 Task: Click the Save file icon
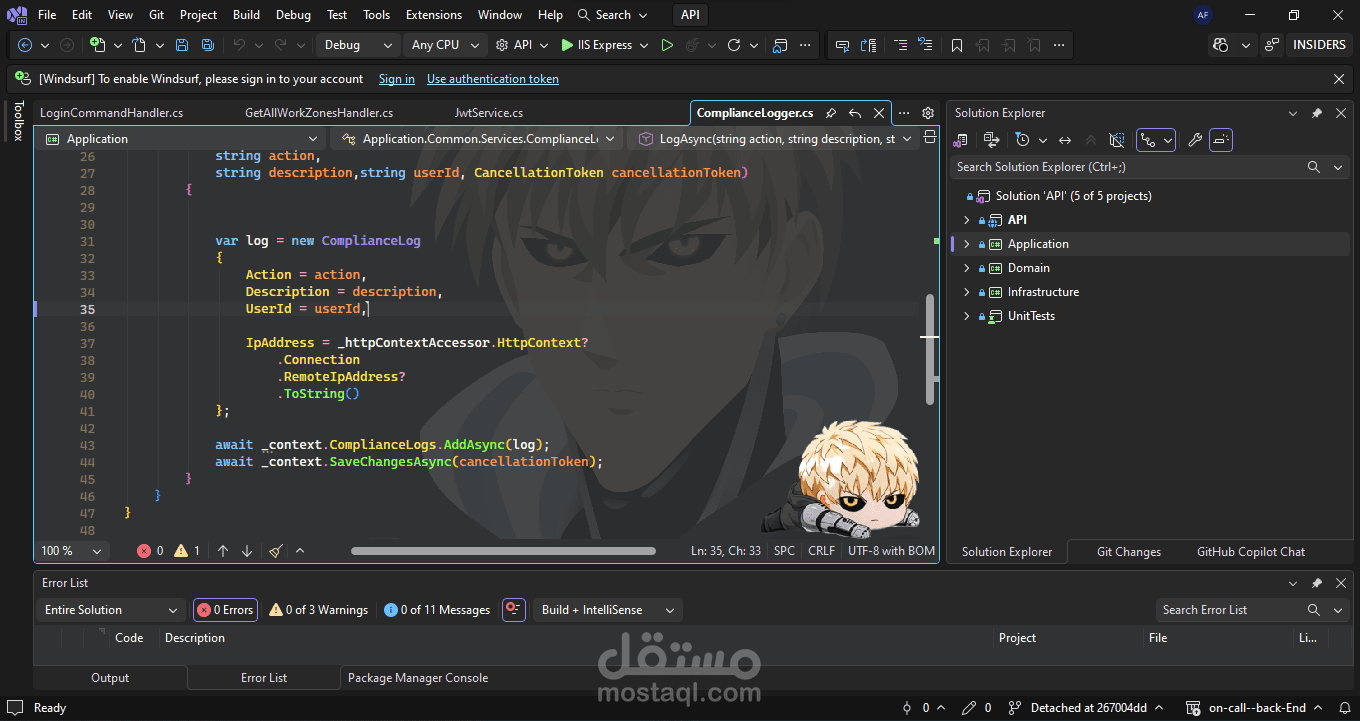pos(182,45)
